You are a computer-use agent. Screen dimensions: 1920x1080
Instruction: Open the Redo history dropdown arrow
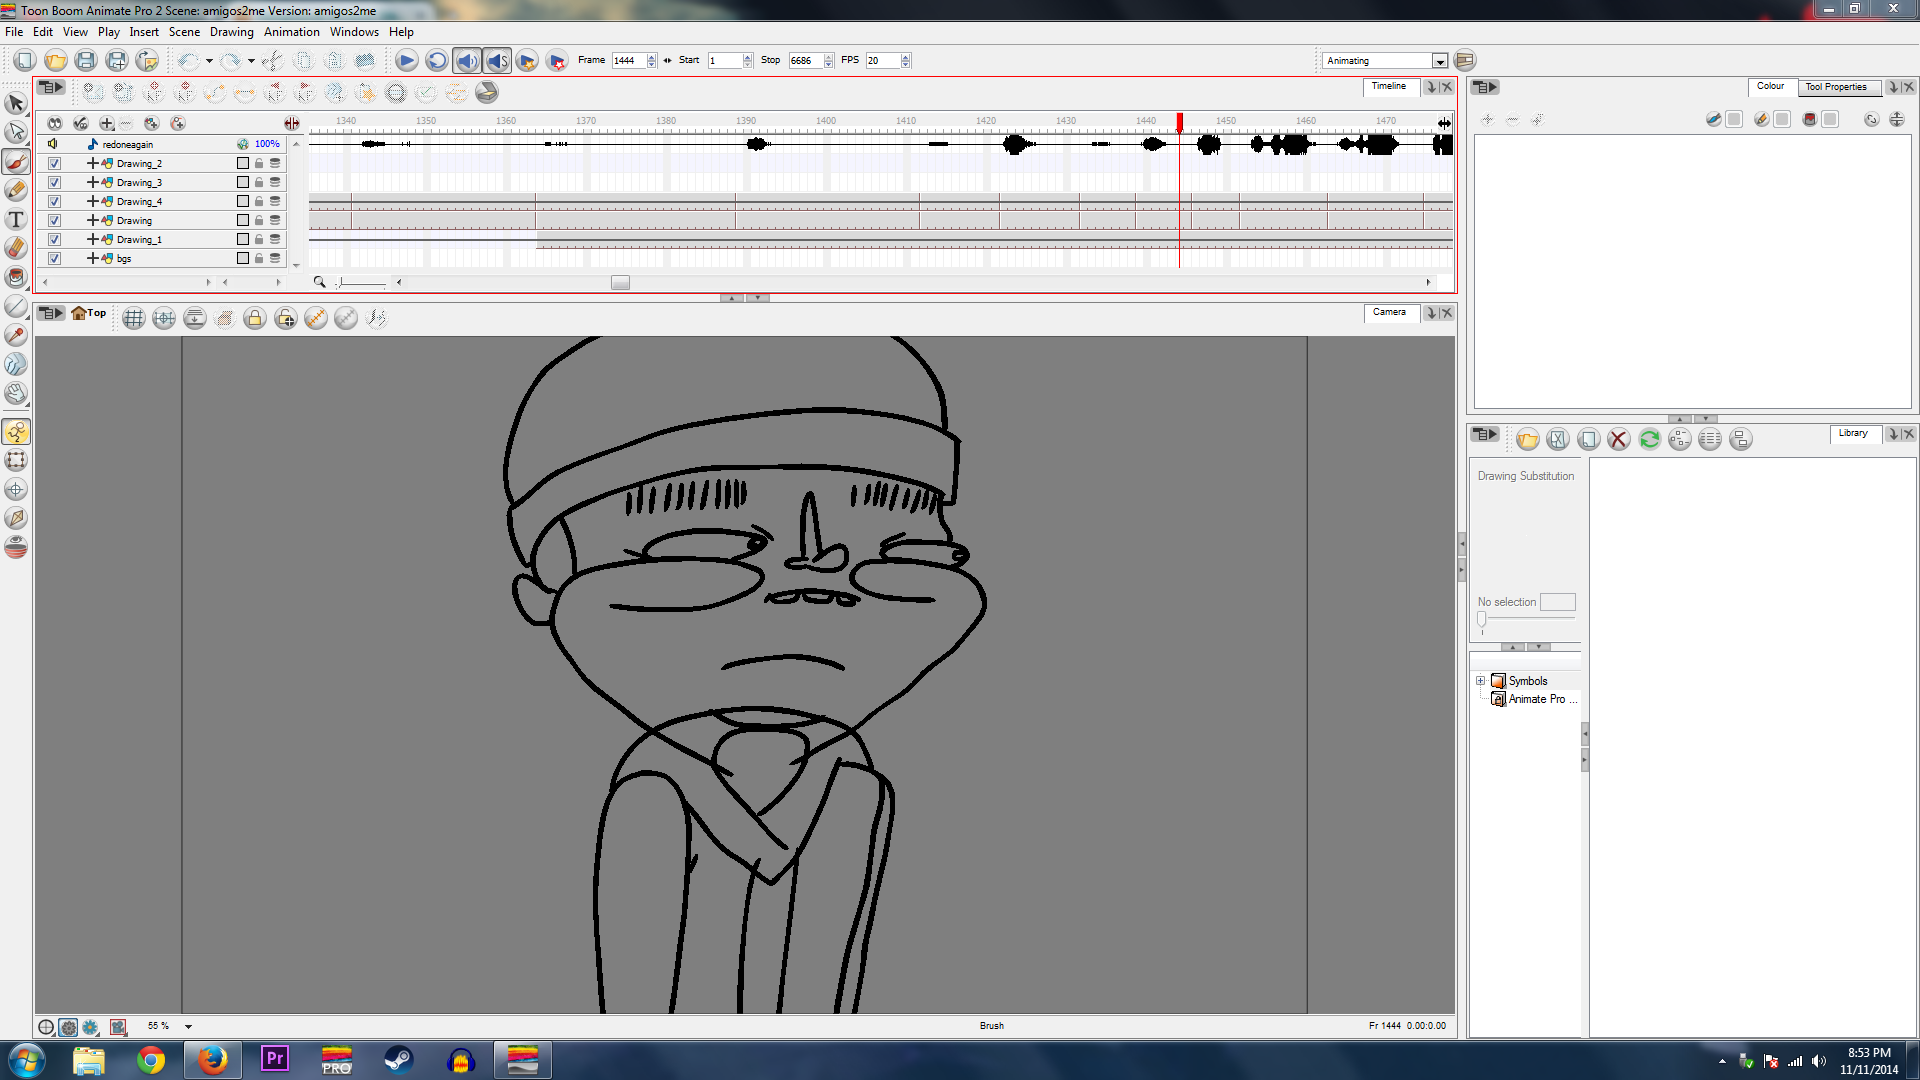[251, 61]
